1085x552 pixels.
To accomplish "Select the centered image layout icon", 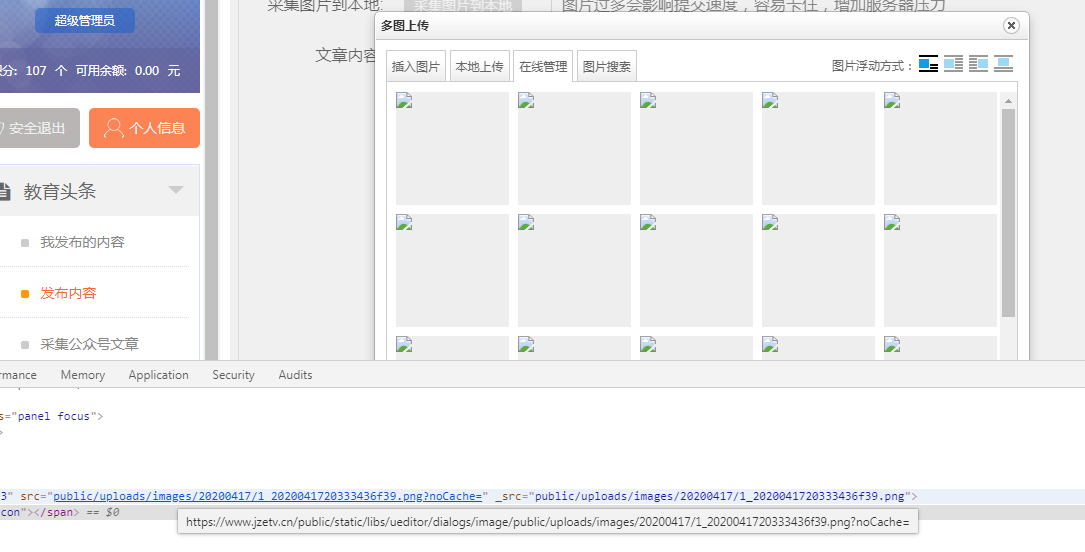I will coord(1003,65).
